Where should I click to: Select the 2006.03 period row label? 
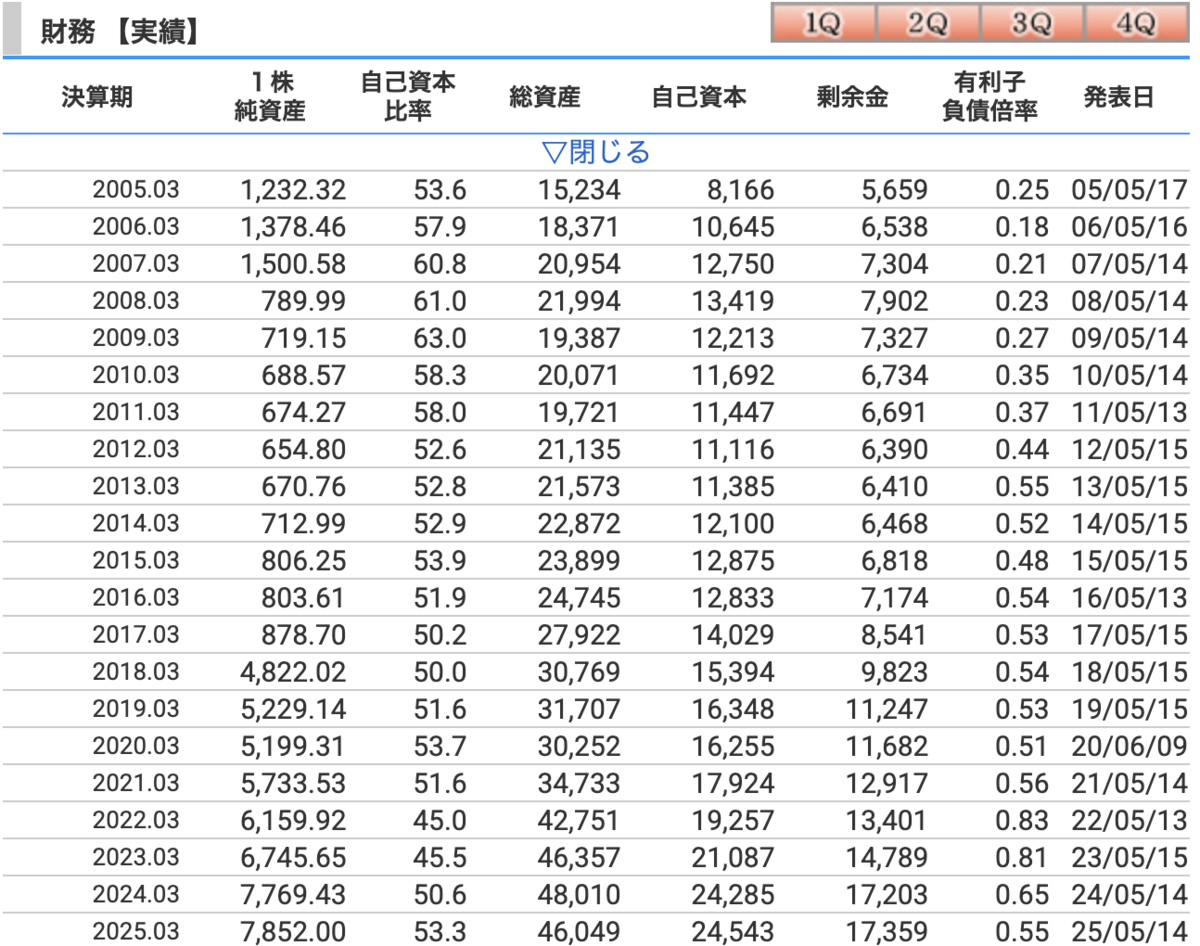coord(136,227)
